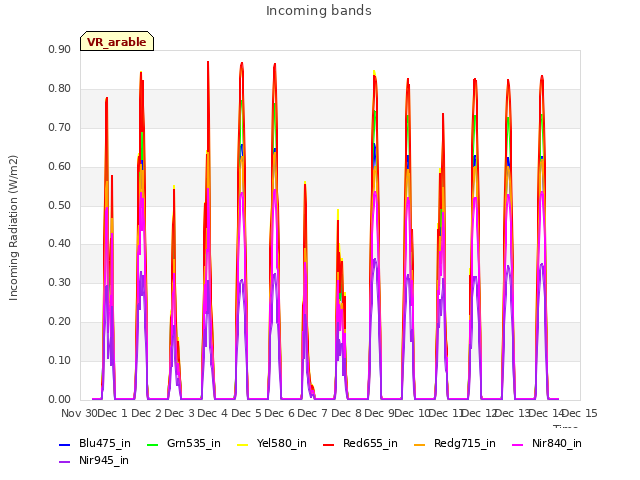This screenshot has height=480, width=640.
Task: Click the Nir945_in legend entry
Action: point(94,460)
